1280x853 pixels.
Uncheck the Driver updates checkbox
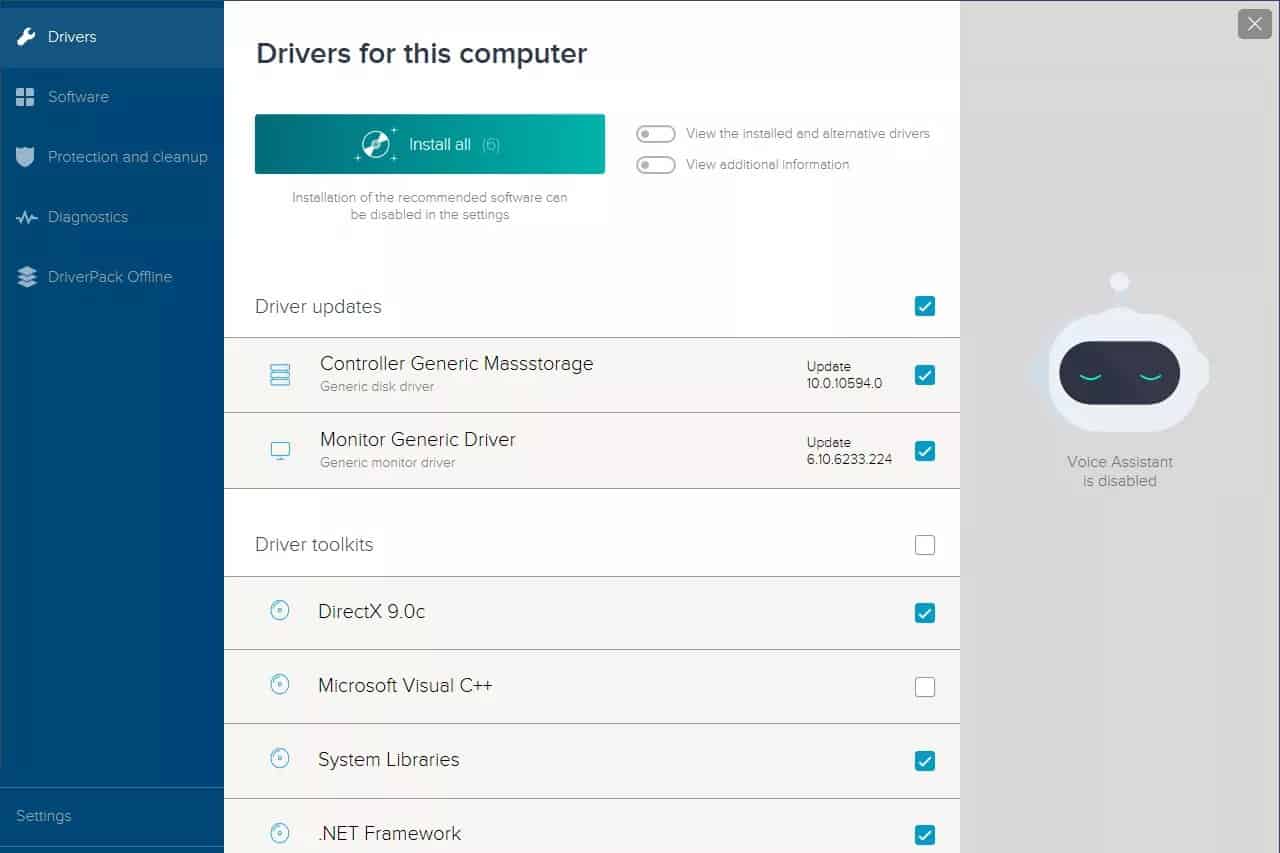924,306
